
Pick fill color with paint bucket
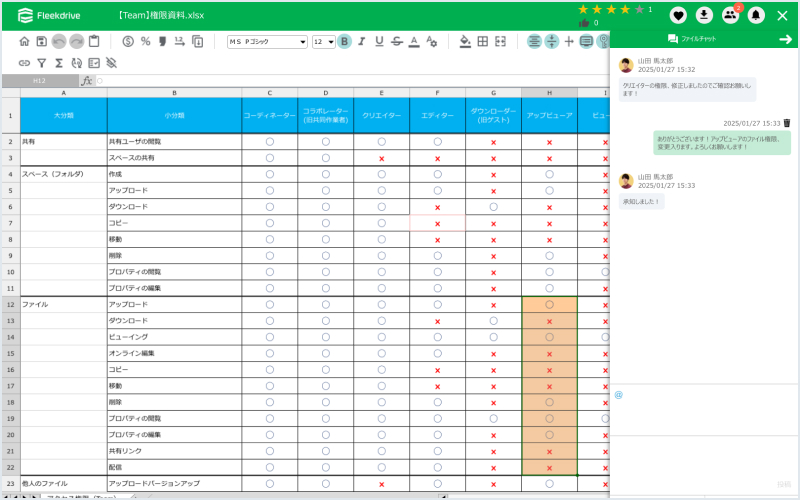pyautogui.click(x=465, y=42)
